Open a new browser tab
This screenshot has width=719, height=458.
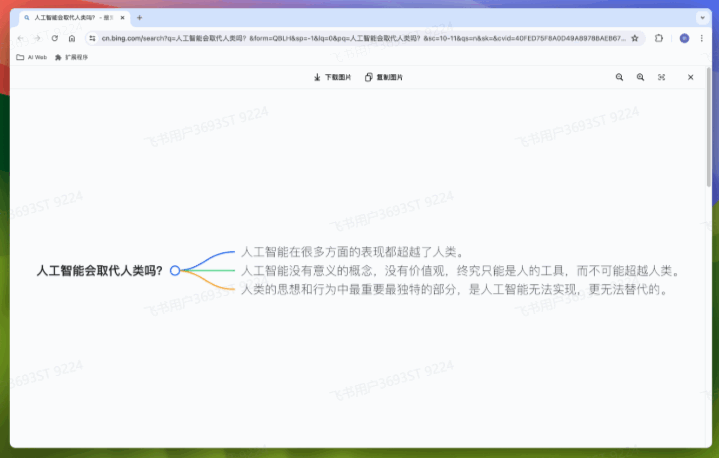click(x=139, y=17)
